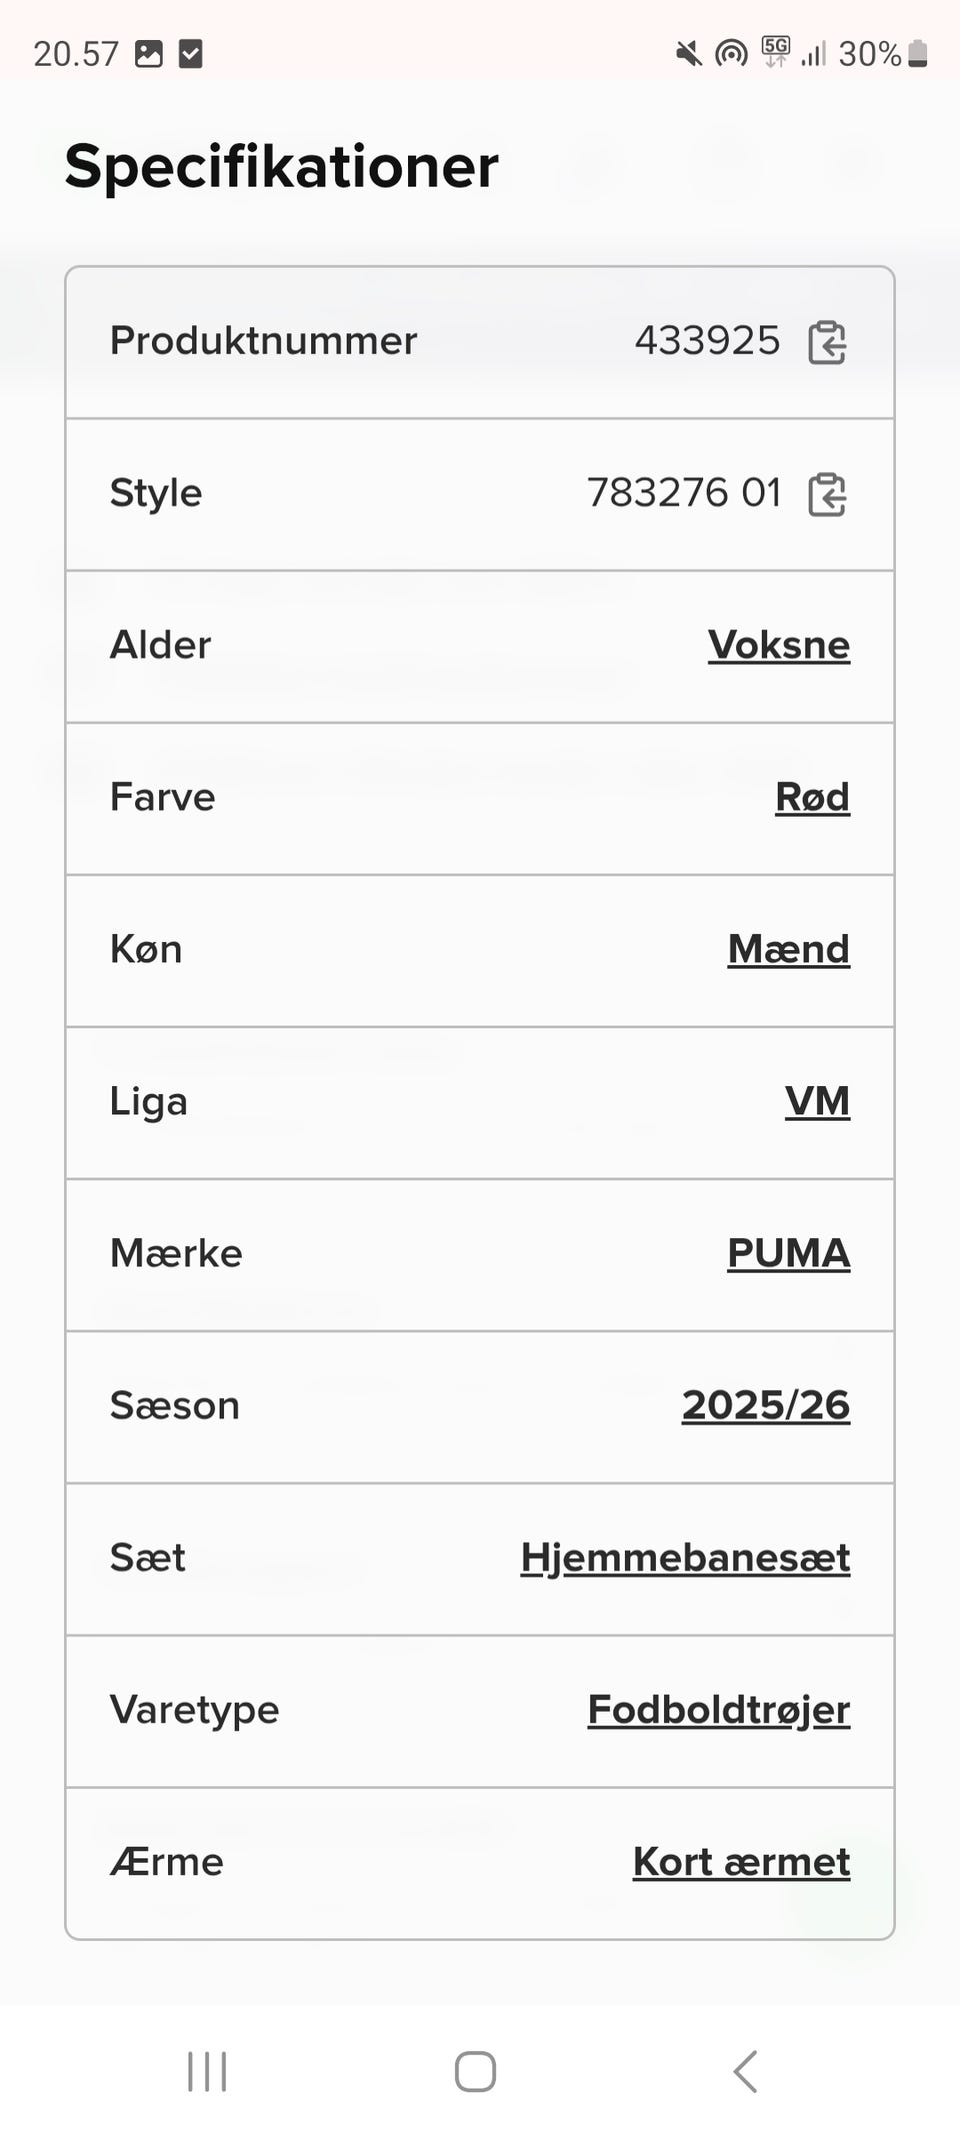
Task: Go to the PUMA brand link
Action: pyautogui.click(x=788, y=1253)
